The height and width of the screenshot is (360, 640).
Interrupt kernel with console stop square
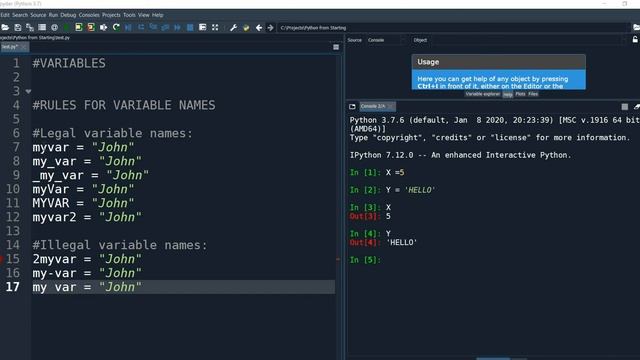[x=624, y=106]
